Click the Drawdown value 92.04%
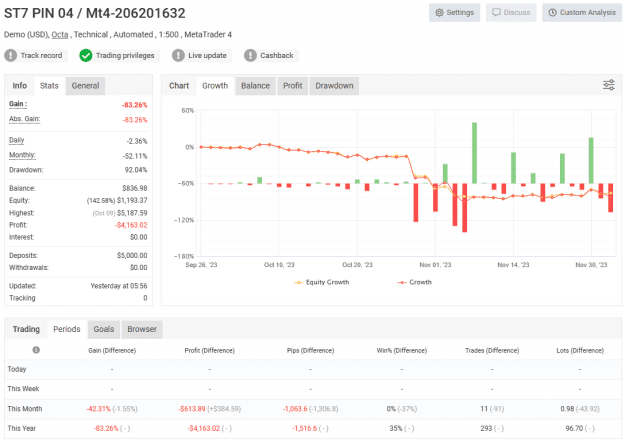625x440 pixels. 136,170
